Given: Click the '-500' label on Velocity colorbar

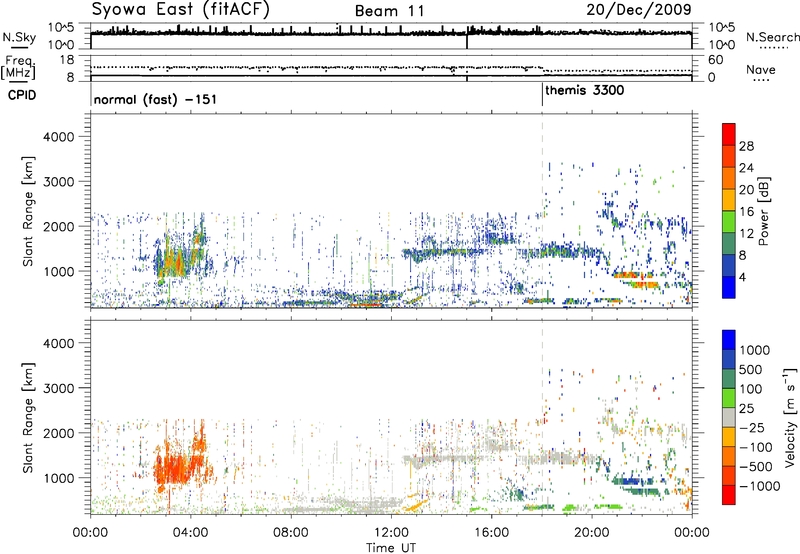Looking at the screenshot, I should click(x=756, y=466).
